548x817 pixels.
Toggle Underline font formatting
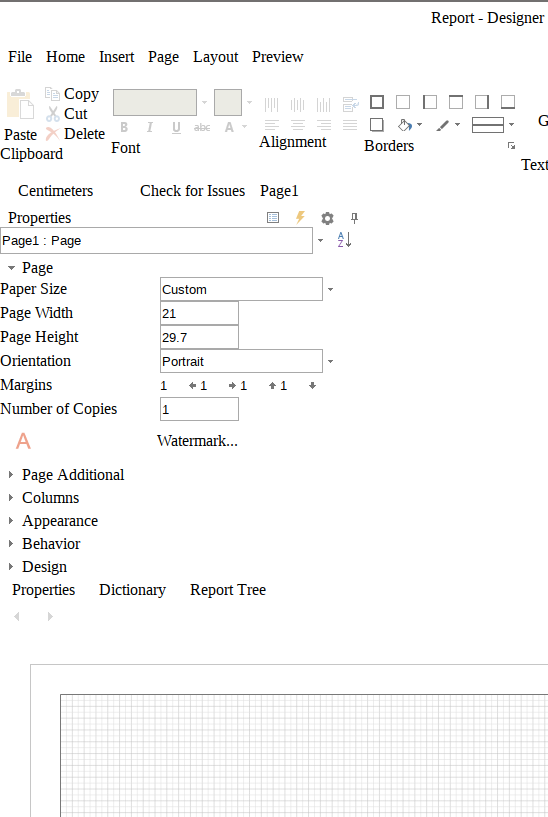pyautogui.click(x=176, y=128)
